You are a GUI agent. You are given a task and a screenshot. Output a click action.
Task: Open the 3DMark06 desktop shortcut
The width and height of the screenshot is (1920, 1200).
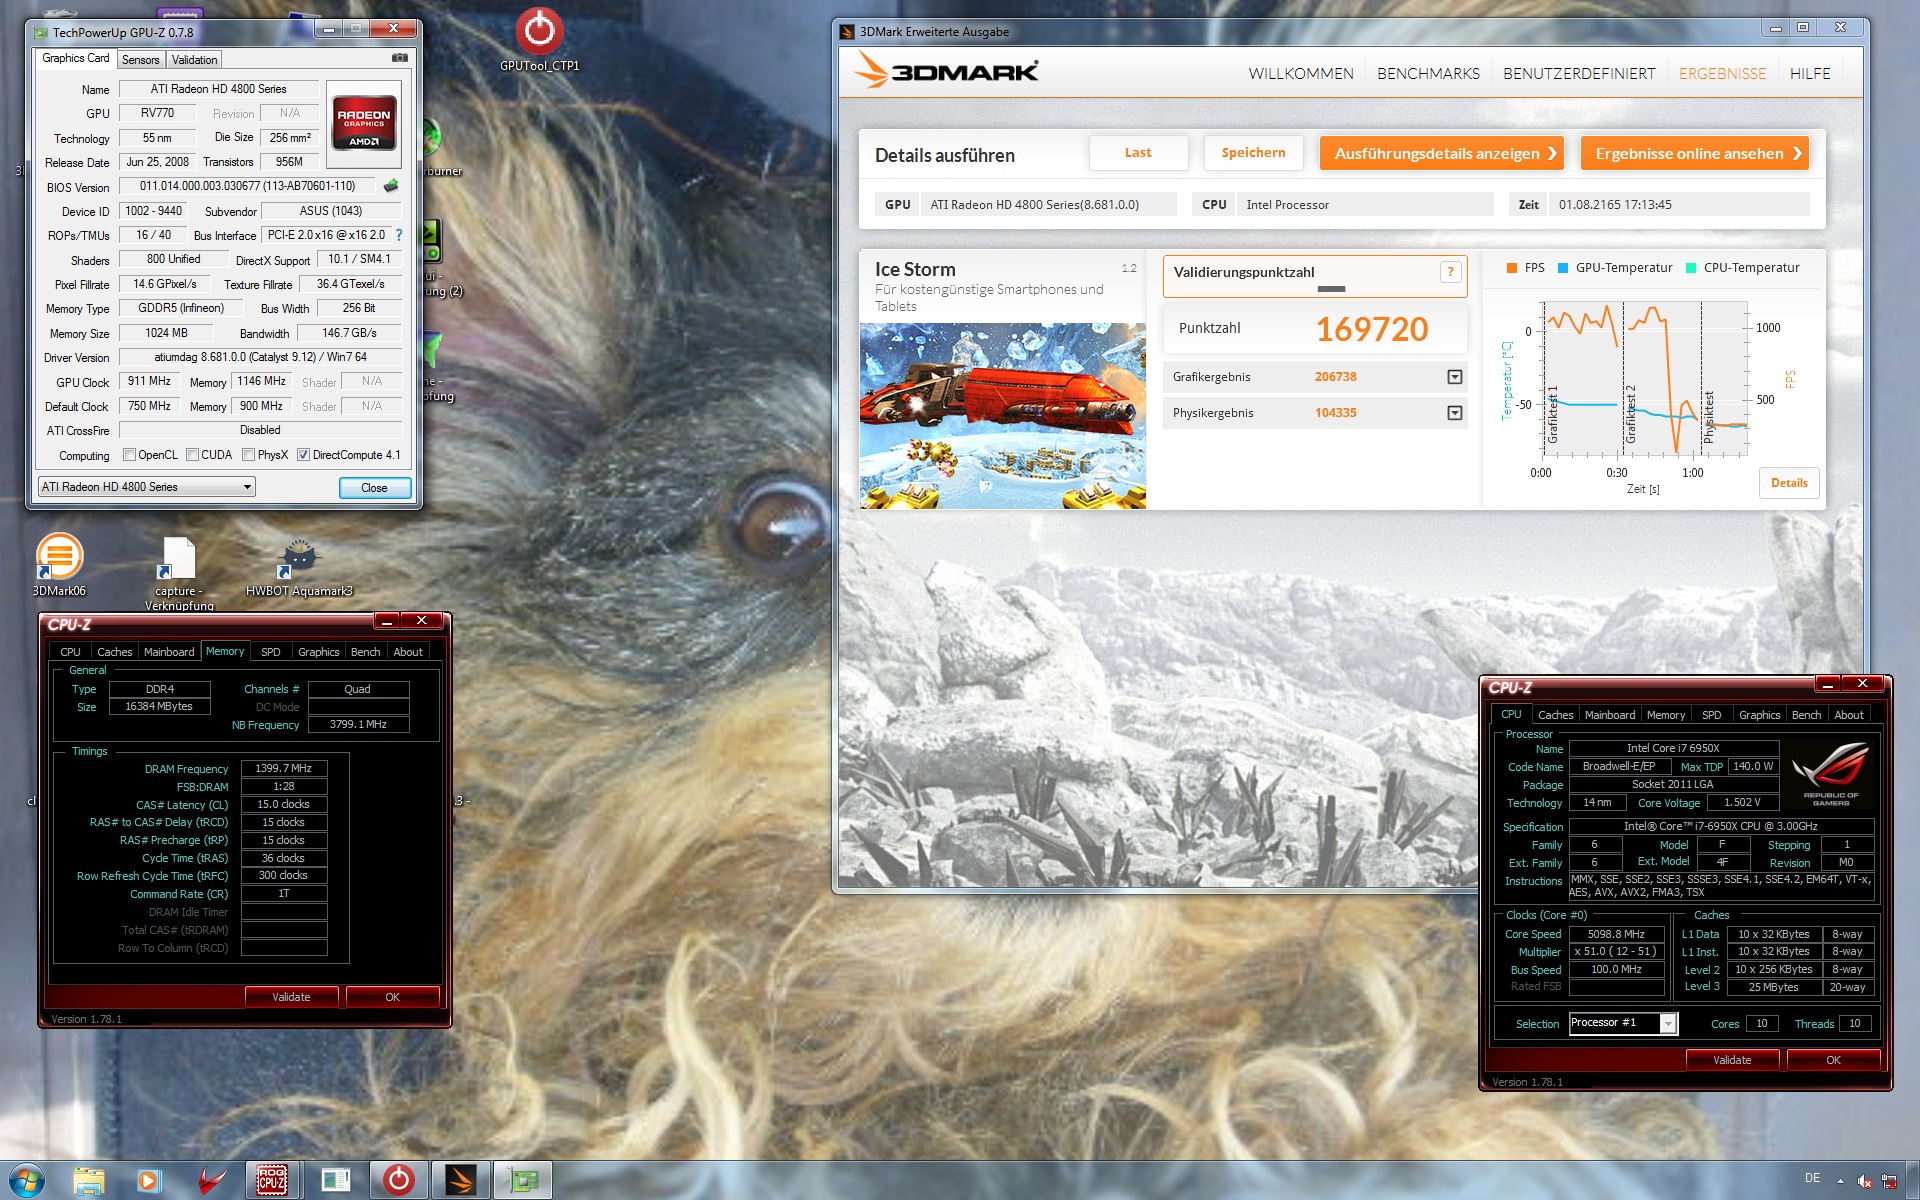click(59, 565)
